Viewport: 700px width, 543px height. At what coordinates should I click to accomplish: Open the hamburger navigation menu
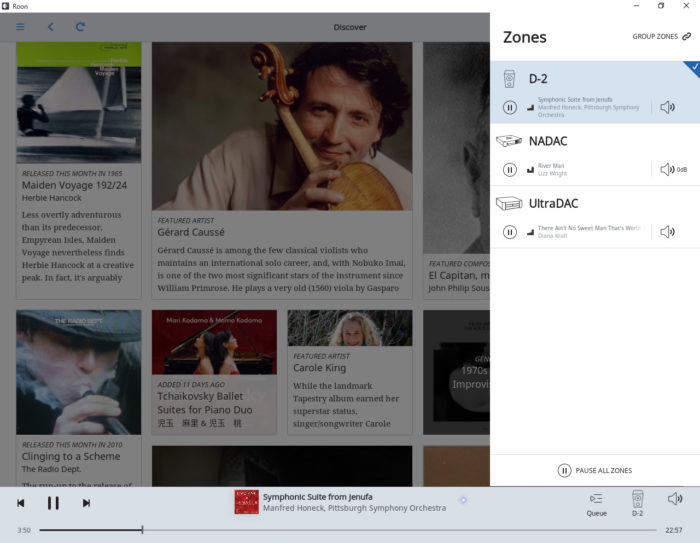[20, 27]
